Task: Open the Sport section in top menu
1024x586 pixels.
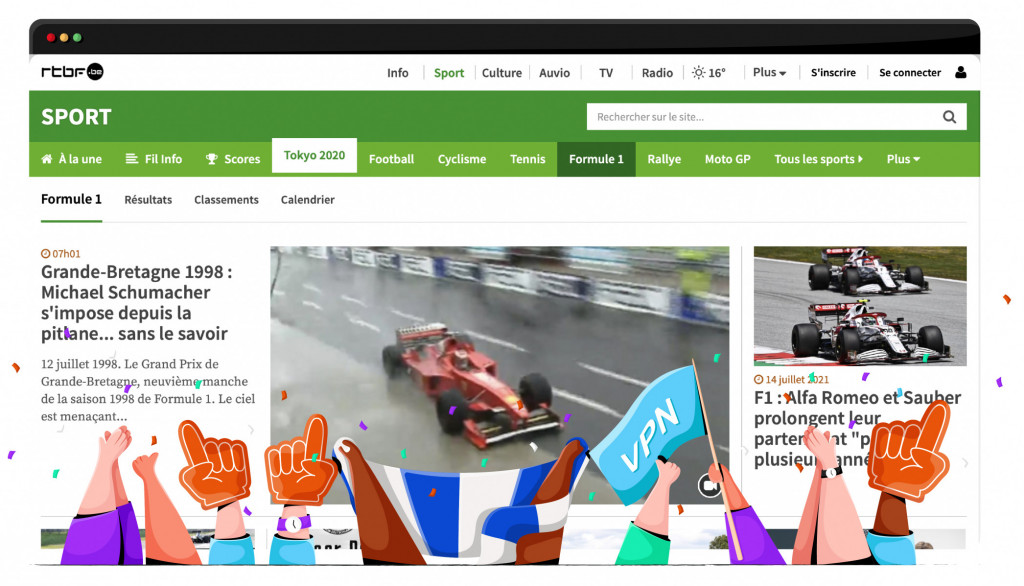Action: pos(449,73)
